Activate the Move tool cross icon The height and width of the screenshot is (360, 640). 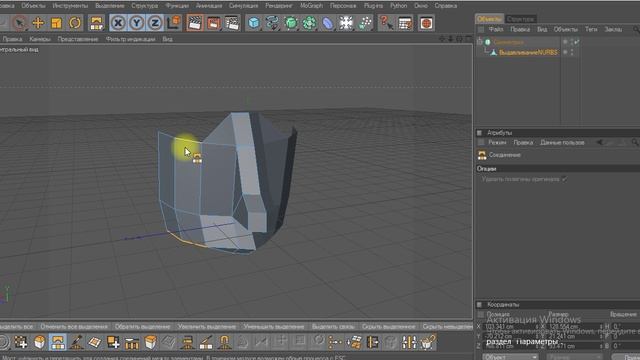click(38, 23)
